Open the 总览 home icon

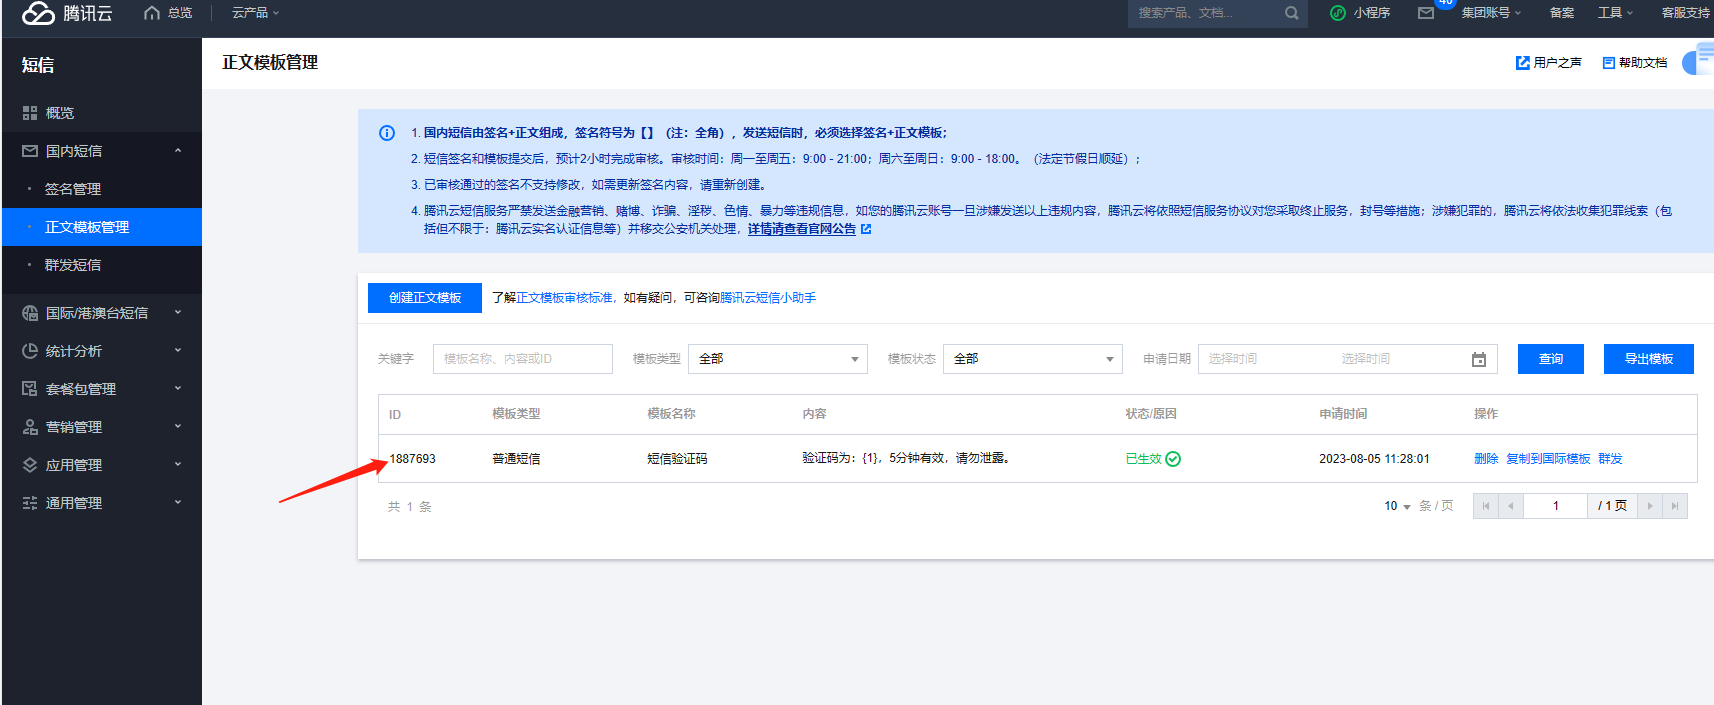pos(152,13)
